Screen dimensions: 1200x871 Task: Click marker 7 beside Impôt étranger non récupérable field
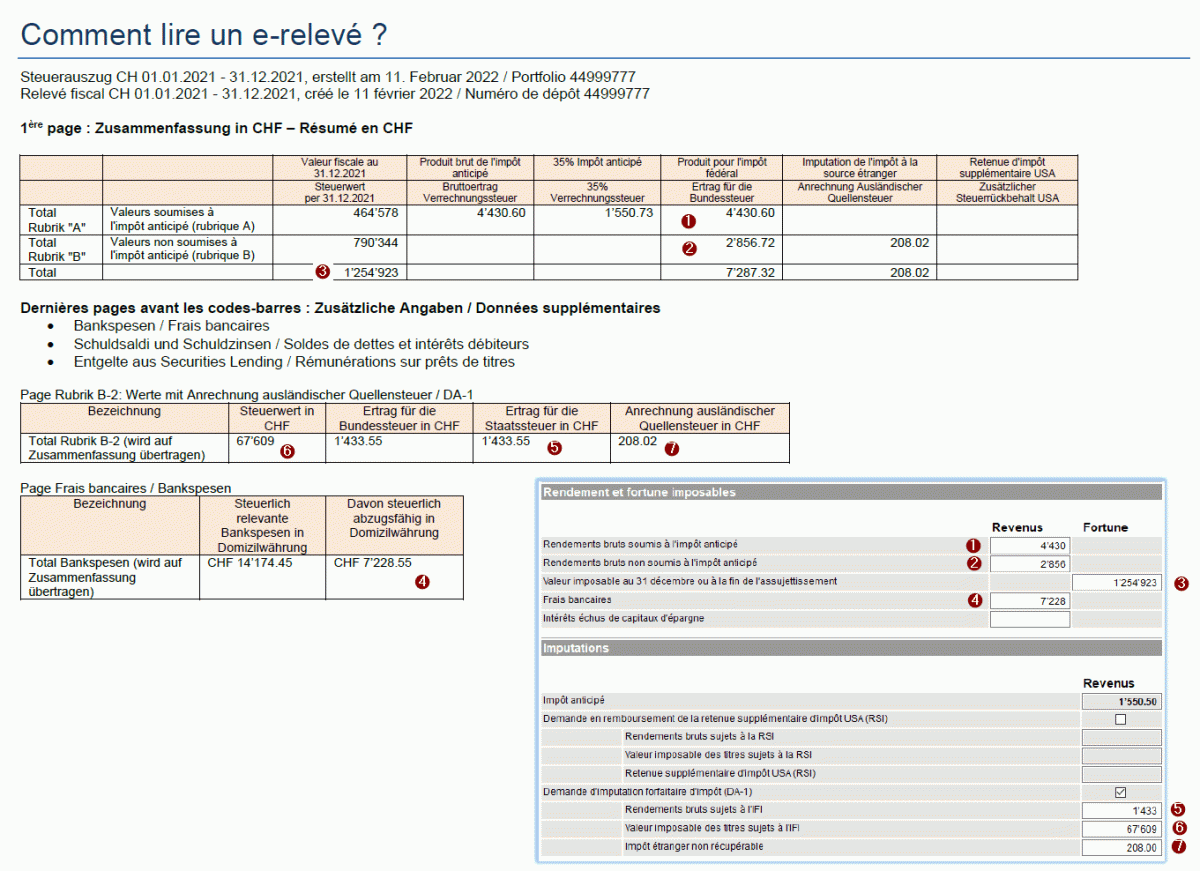[x=1178, y=847]
